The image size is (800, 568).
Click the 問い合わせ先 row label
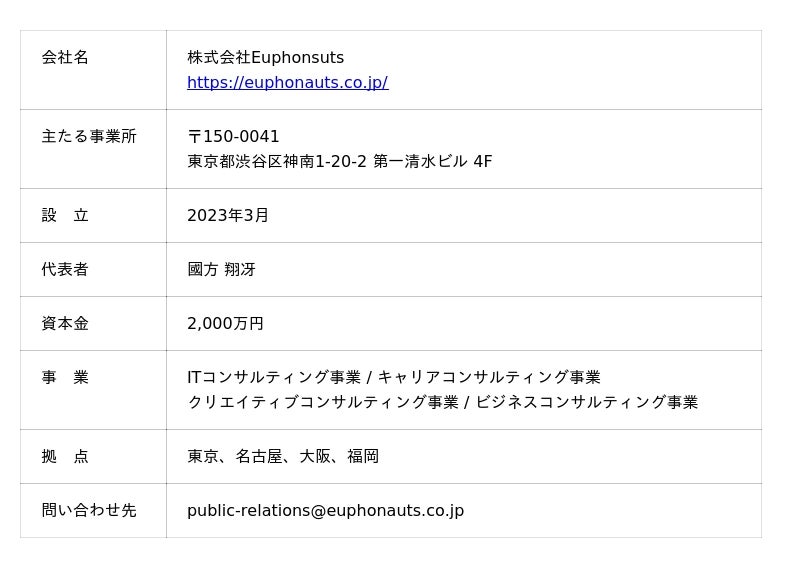[89, 511]
